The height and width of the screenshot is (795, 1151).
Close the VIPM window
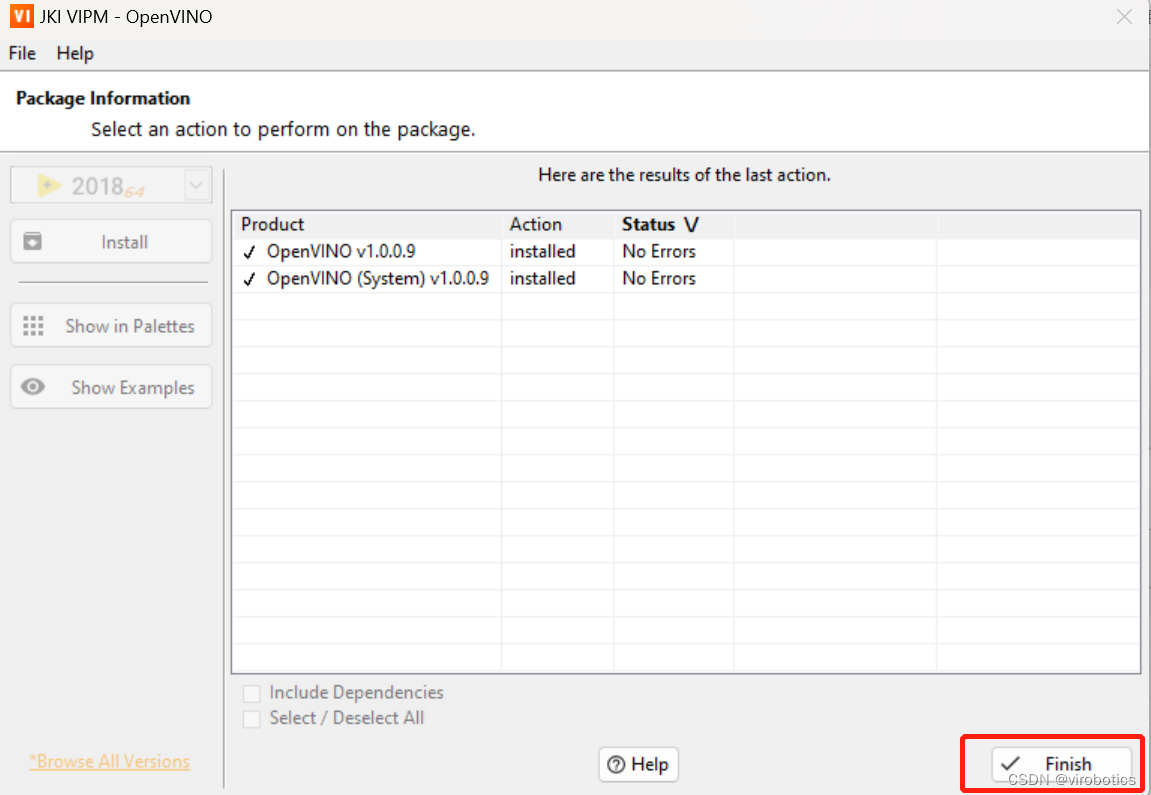click(x=1124, y=16)
